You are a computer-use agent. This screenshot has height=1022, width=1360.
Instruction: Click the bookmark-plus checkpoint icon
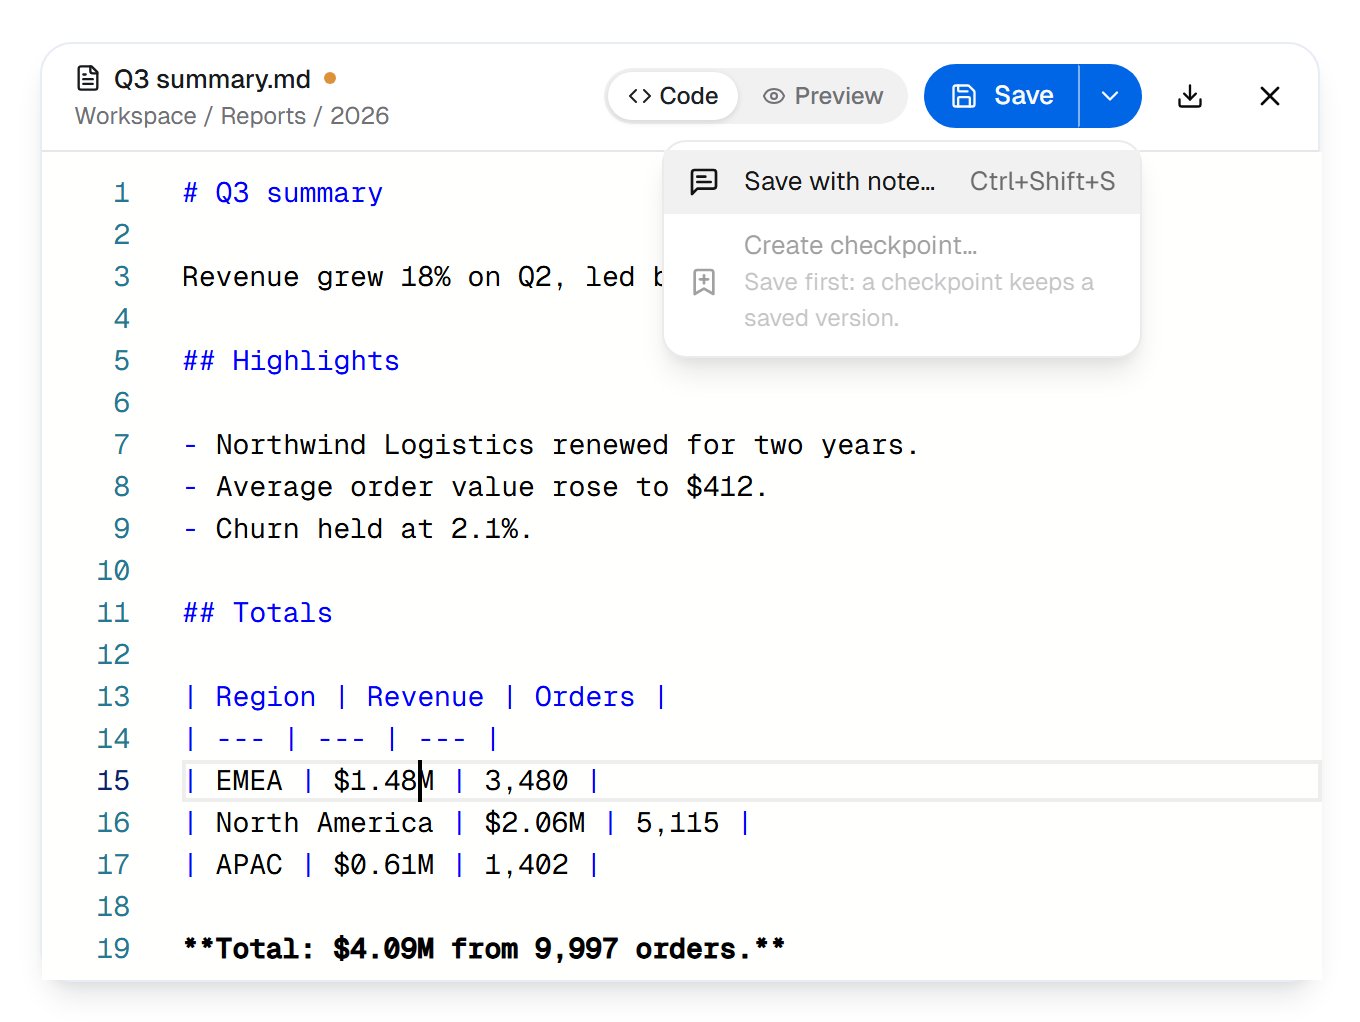click(704, 282)
